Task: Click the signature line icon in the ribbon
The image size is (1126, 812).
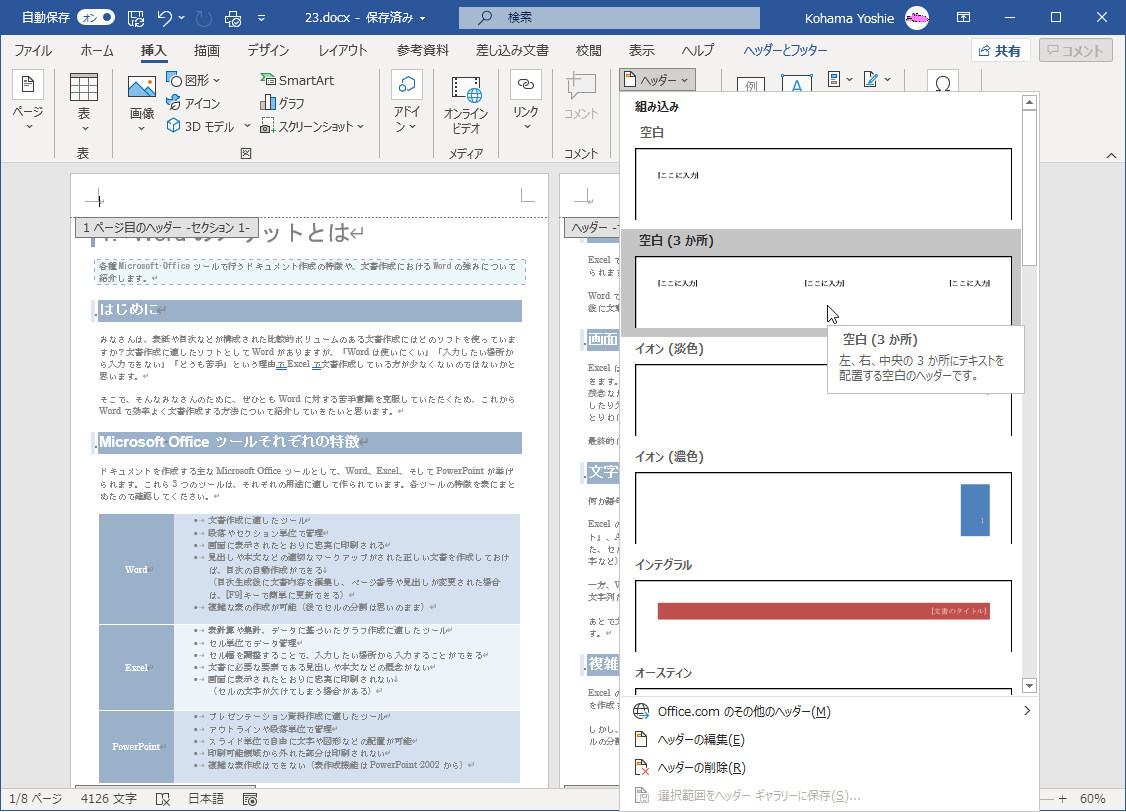Action: click(x=876, y=80)
